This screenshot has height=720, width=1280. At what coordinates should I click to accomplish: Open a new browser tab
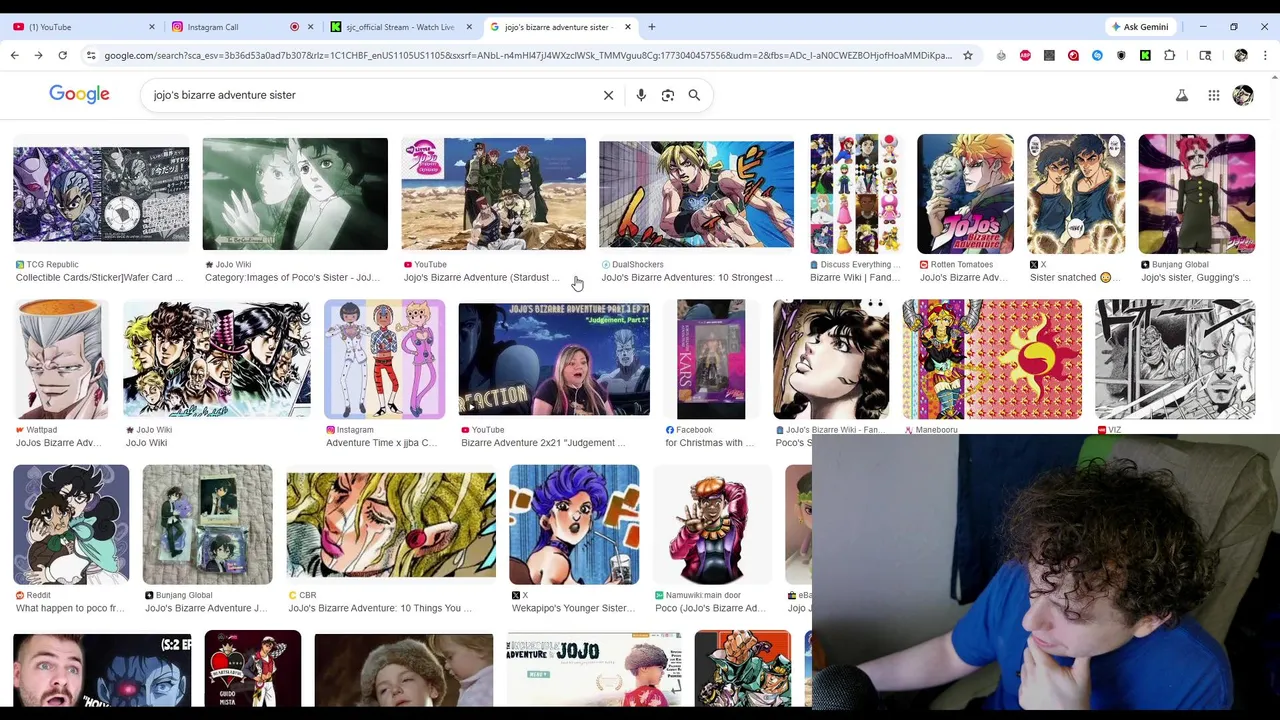(651, 27)
